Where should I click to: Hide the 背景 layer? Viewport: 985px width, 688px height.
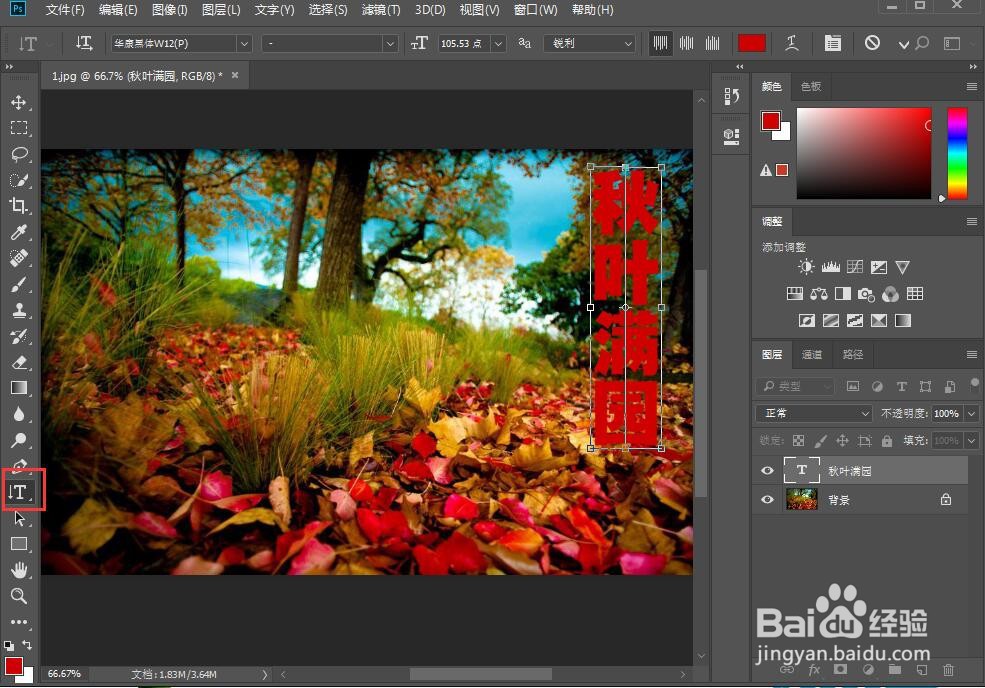point(767,500)
